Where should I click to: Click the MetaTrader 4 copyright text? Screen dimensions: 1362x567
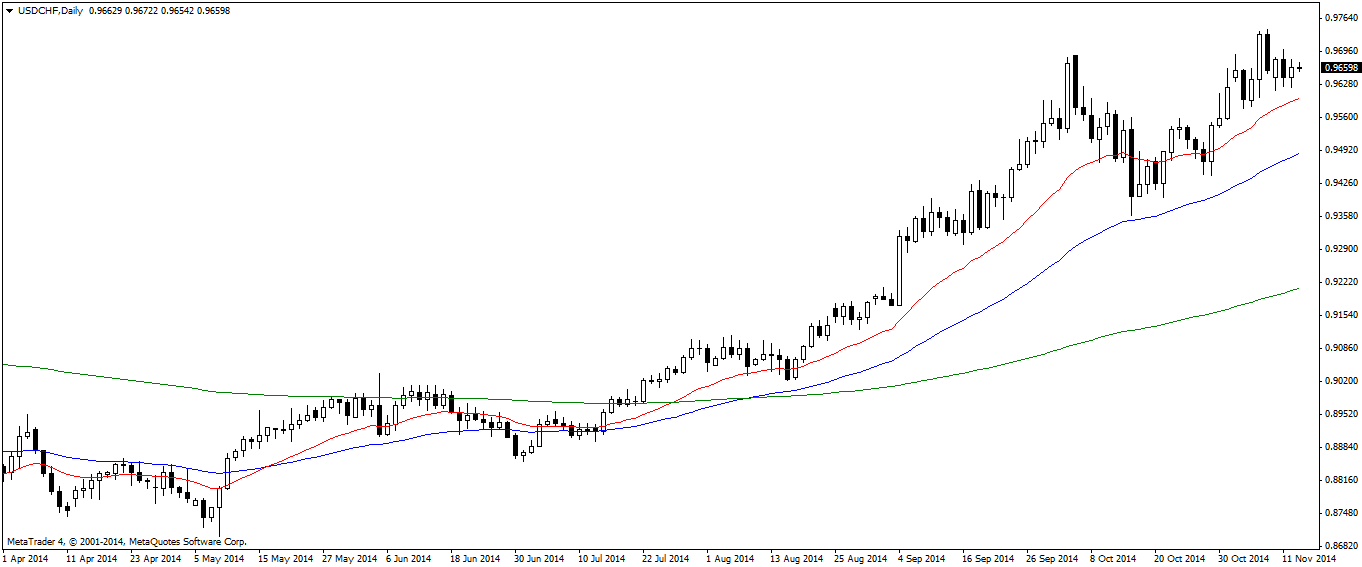tap(126, 541)
